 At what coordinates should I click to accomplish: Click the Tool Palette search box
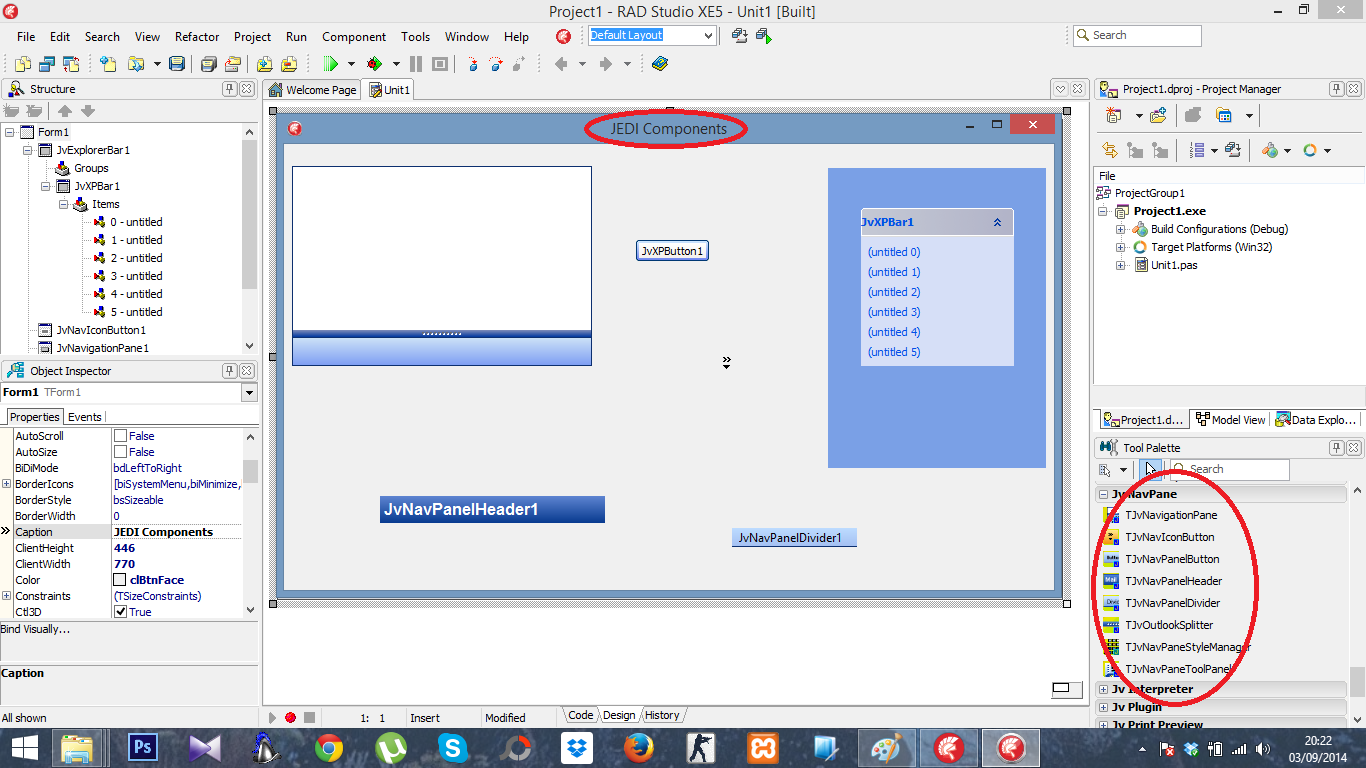click(x=1232, y=469)
